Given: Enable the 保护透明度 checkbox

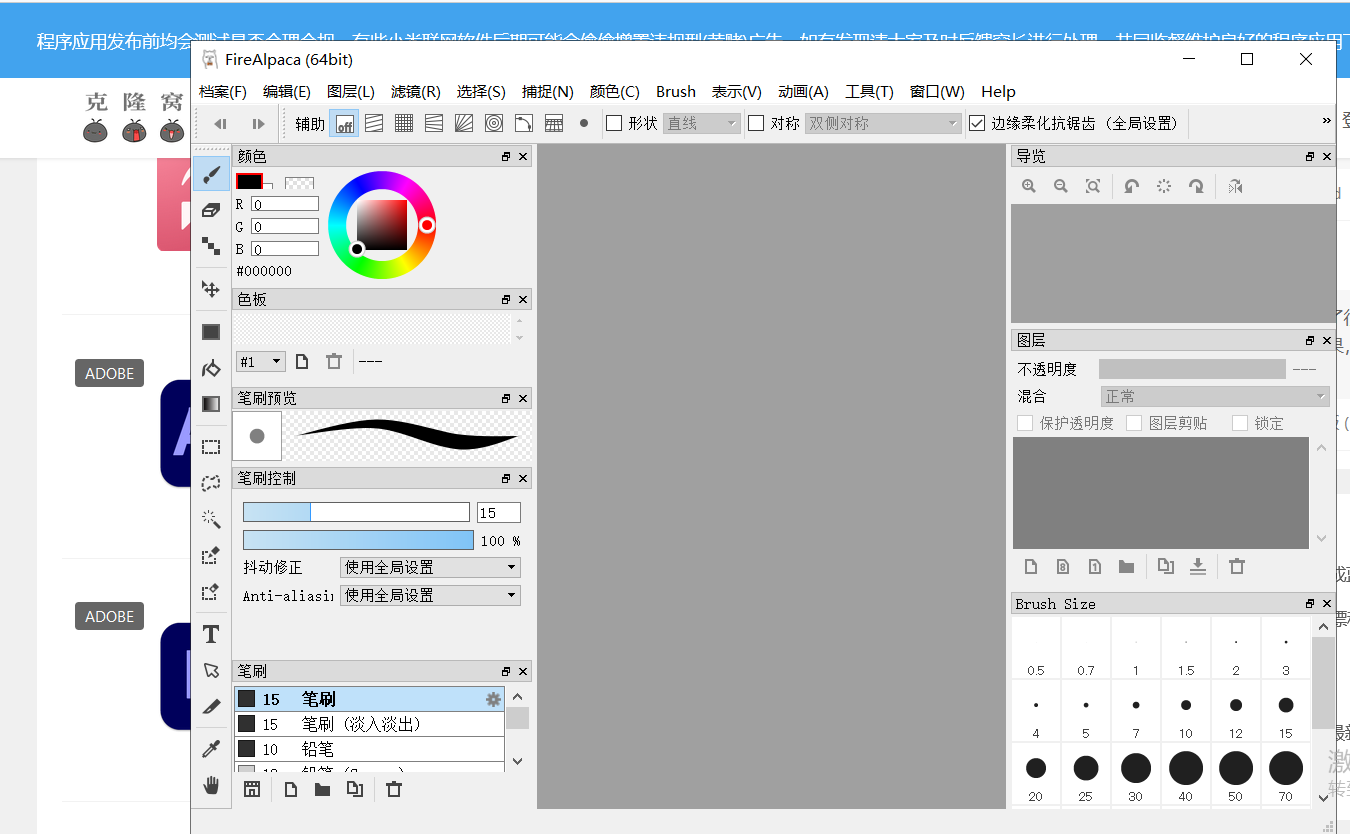Looking at the screenshot, I should [x=1025, y=423].
